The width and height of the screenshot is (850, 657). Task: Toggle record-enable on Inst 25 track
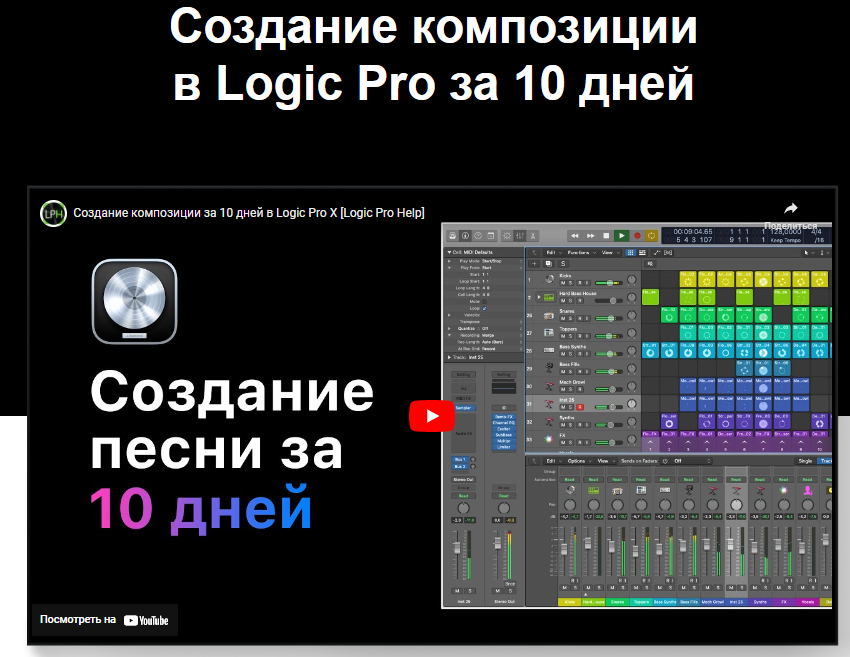tap(580, 407)
